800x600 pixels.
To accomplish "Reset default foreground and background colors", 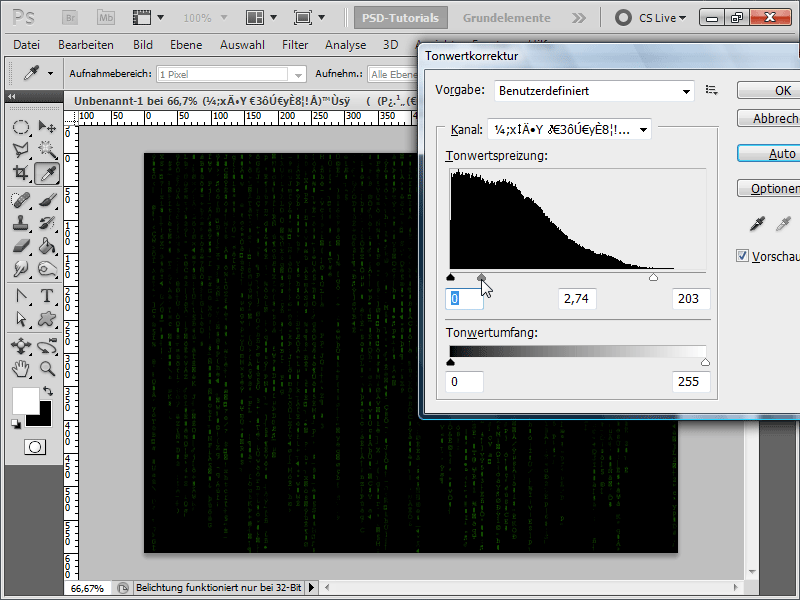I will 16,424.
